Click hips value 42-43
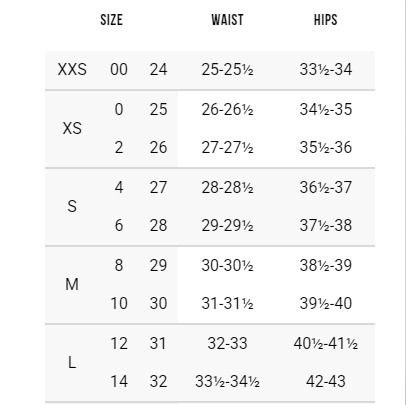Screen dimensions: 406x405 click(326, 381)
